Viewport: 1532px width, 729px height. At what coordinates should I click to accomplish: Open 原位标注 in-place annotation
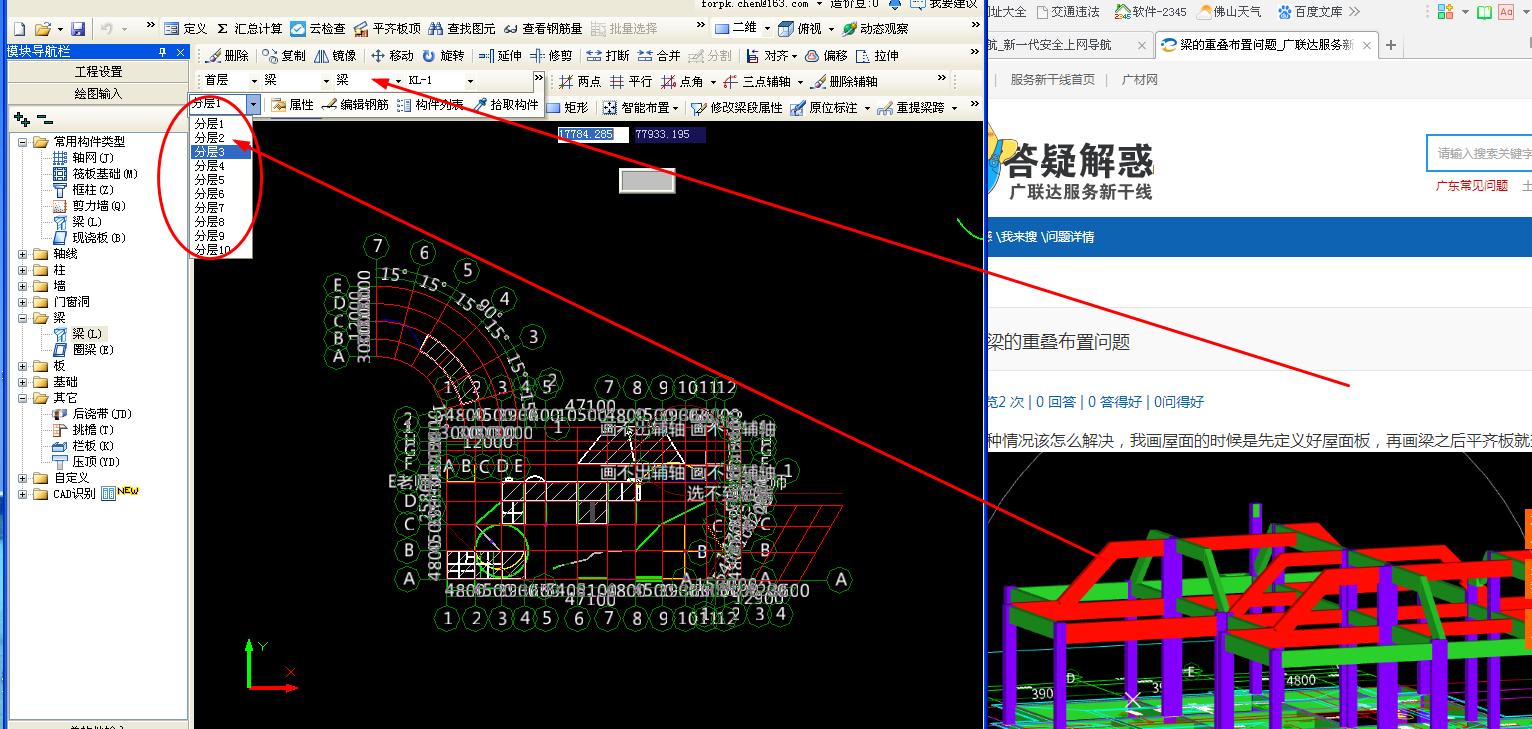(x=829, y=108)
